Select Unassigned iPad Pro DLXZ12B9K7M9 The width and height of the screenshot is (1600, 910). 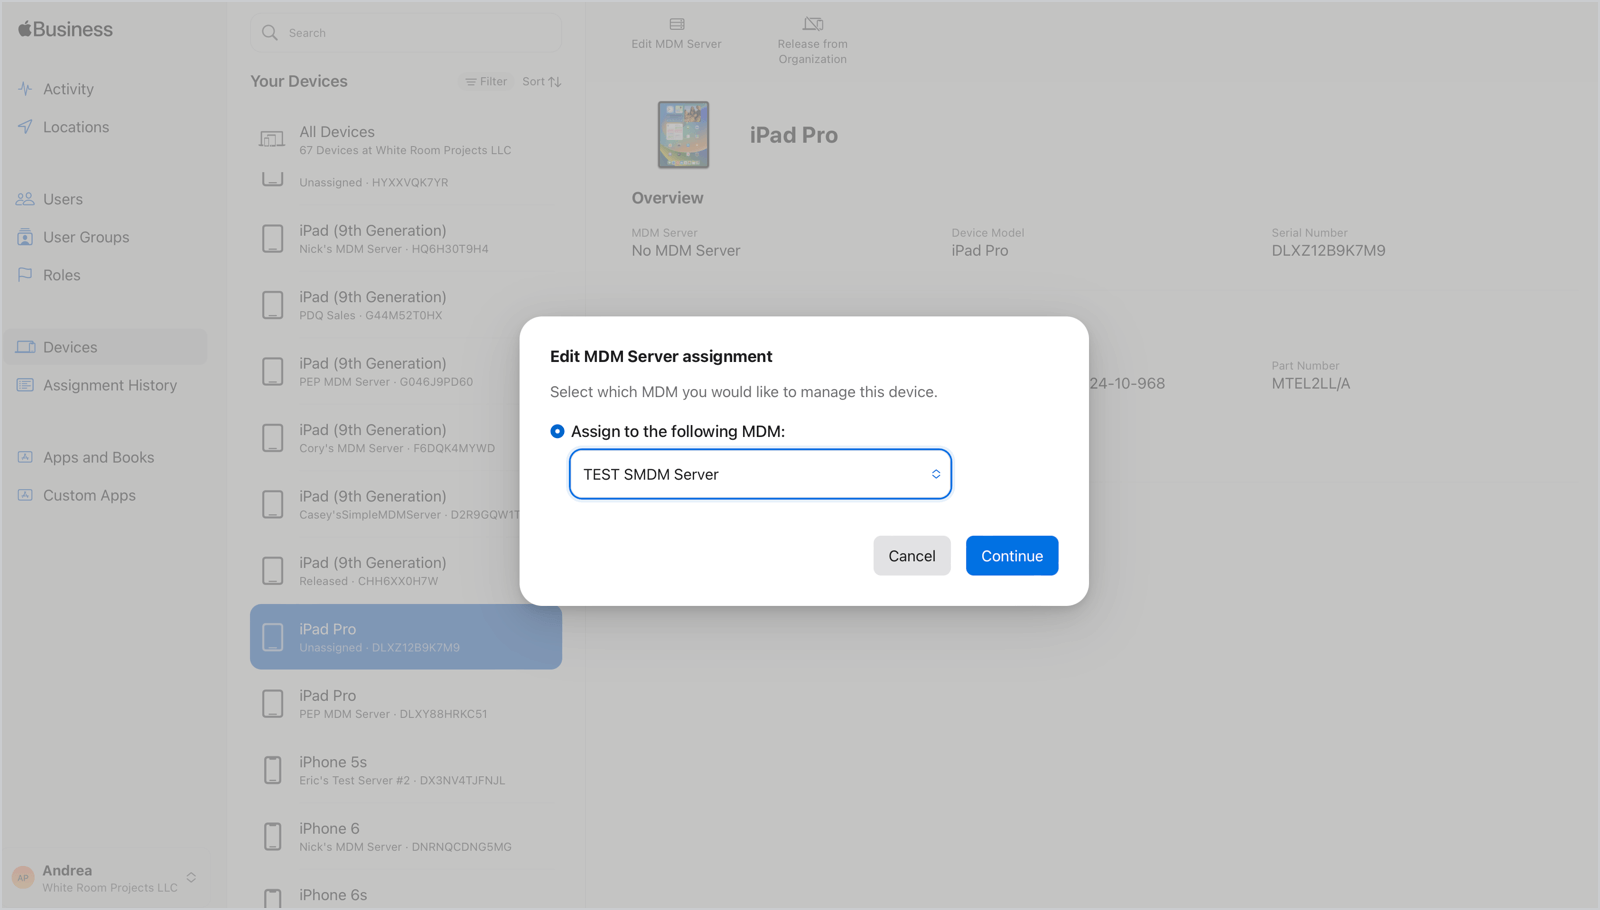[x=406, y=637]
